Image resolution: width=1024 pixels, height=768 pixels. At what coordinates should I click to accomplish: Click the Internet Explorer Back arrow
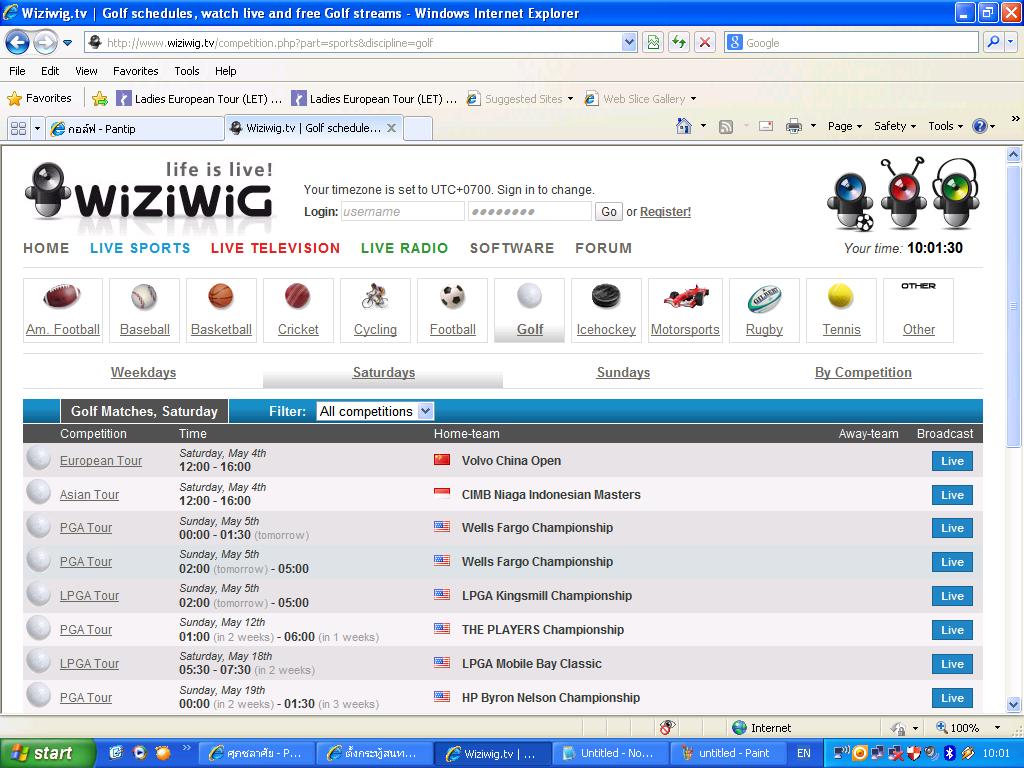pos(18,43)
